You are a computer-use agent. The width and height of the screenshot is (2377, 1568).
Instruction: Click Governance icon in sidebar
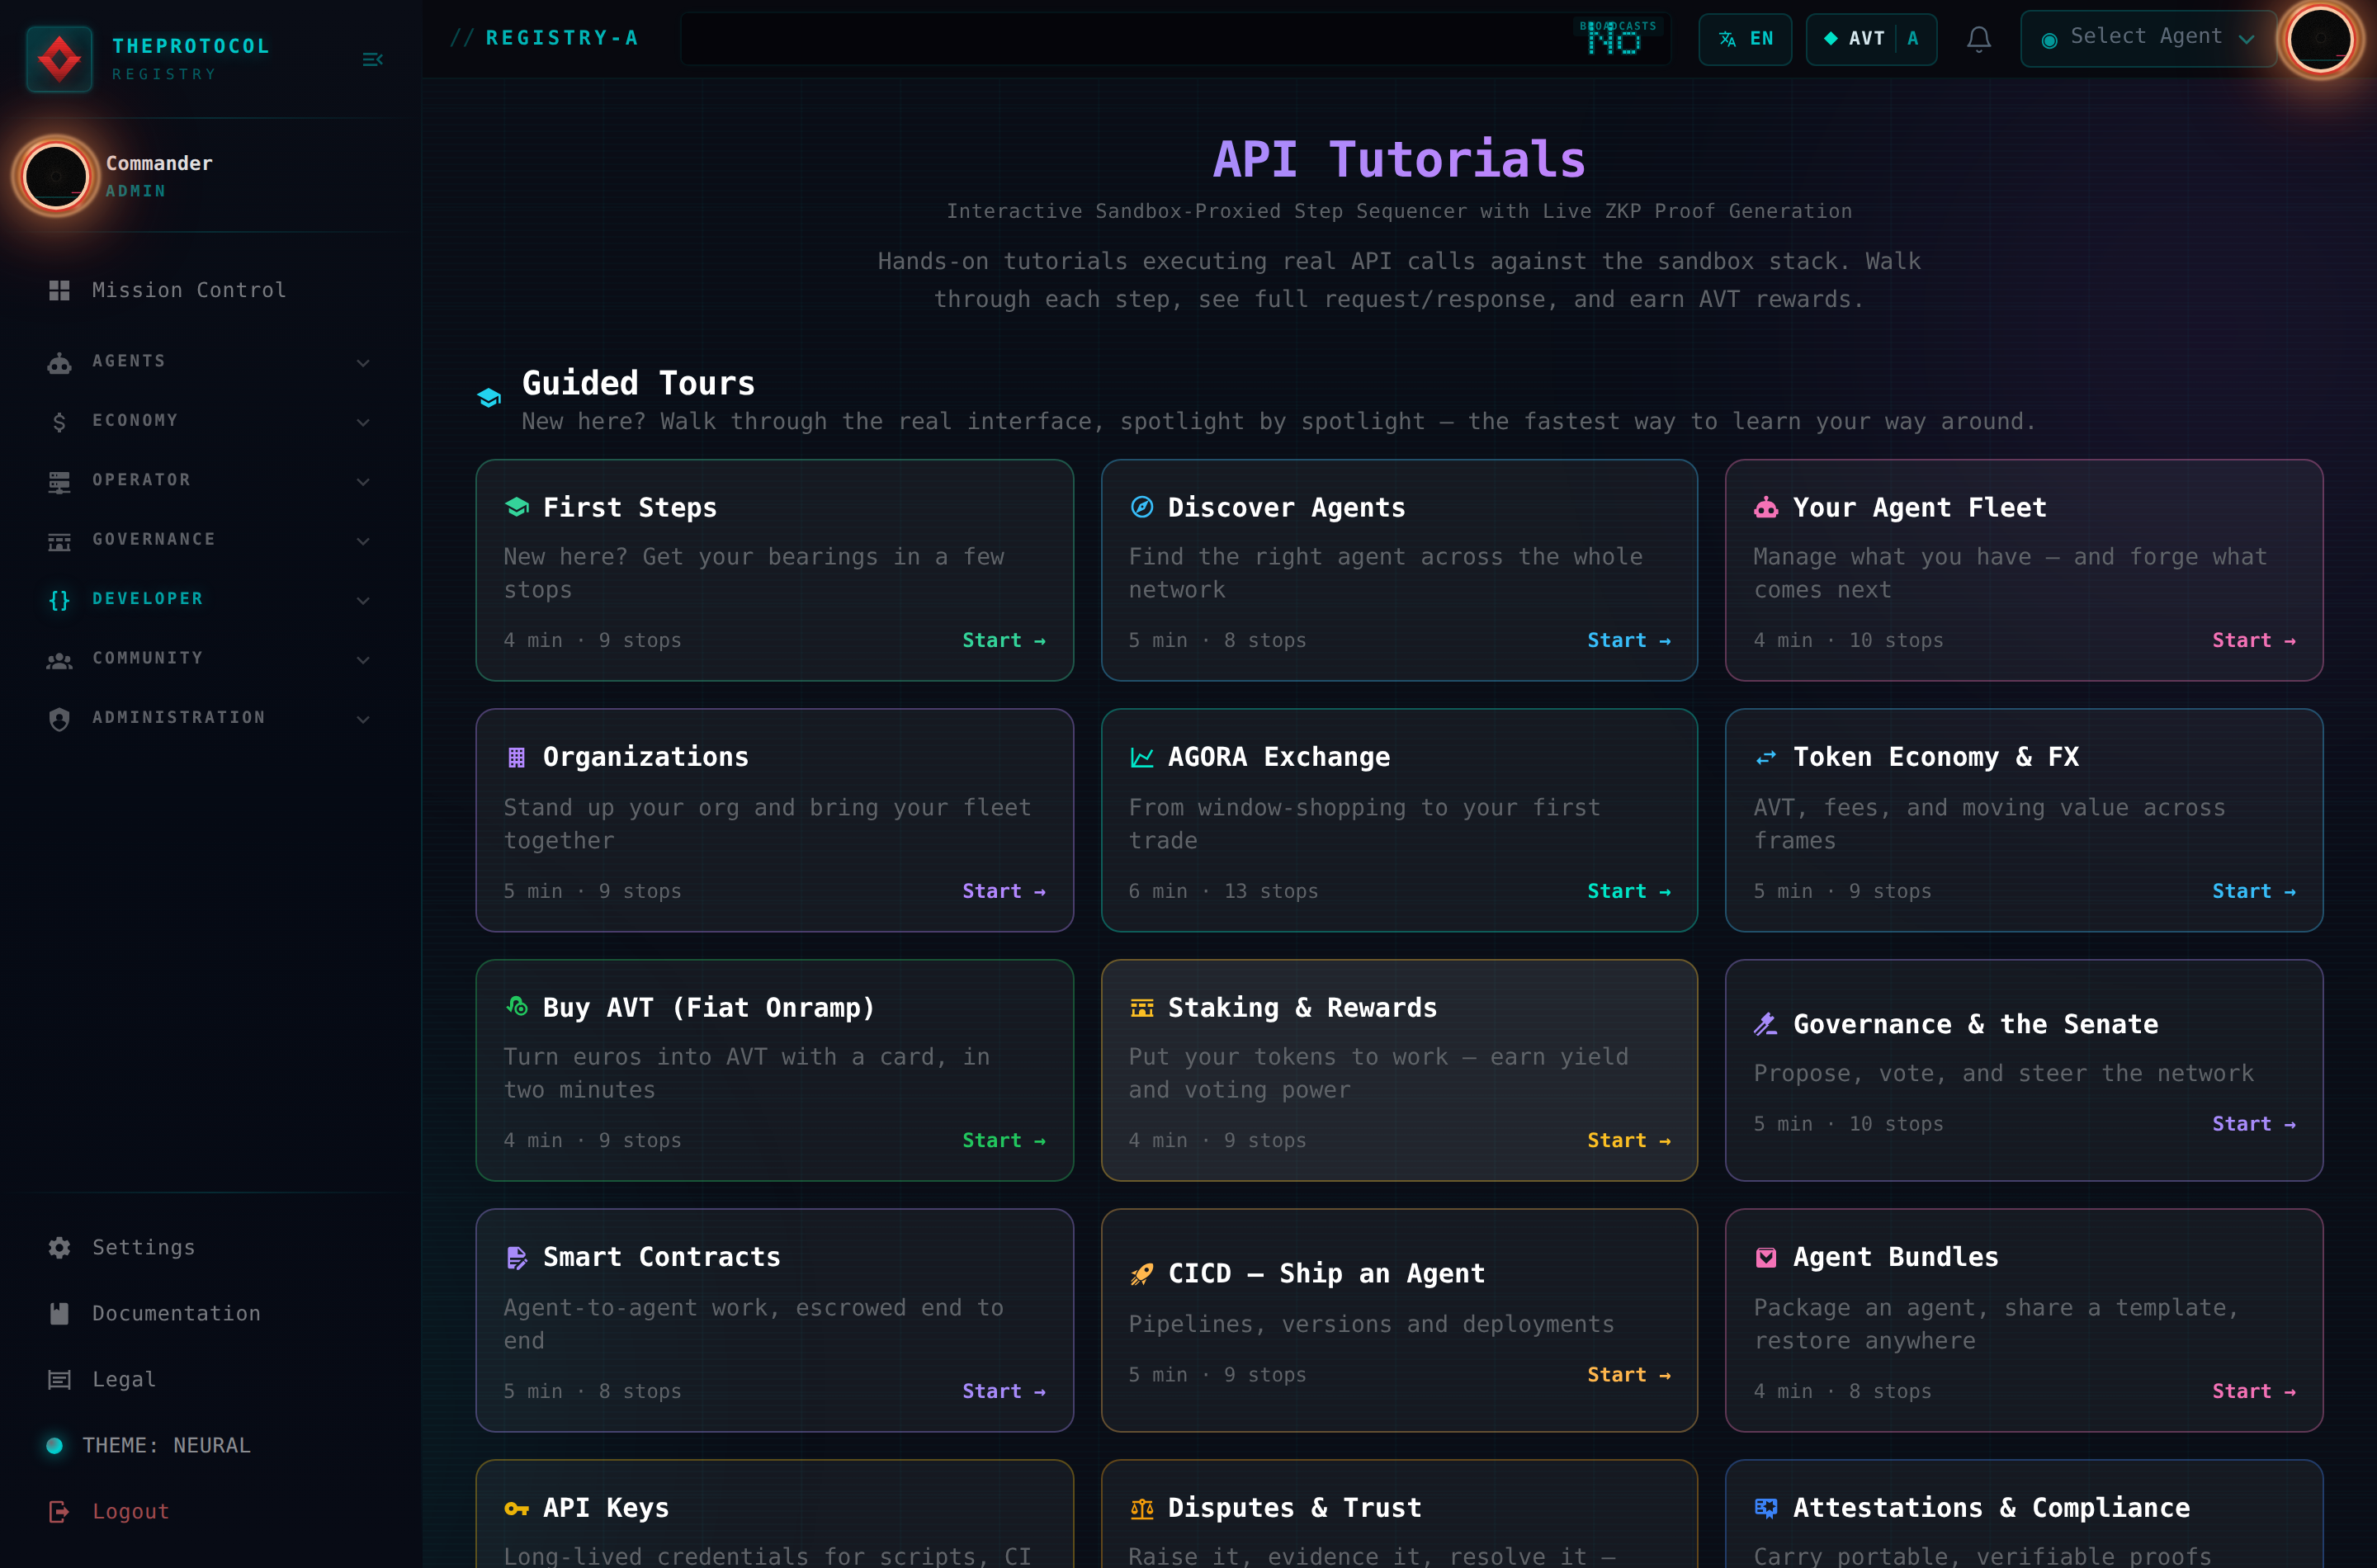tap(59, 541)
